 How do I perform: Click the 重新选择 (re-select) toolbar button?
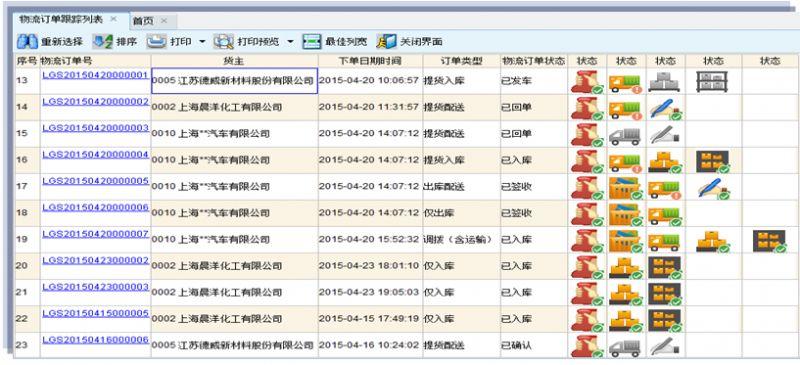click(x=50, y=42)
